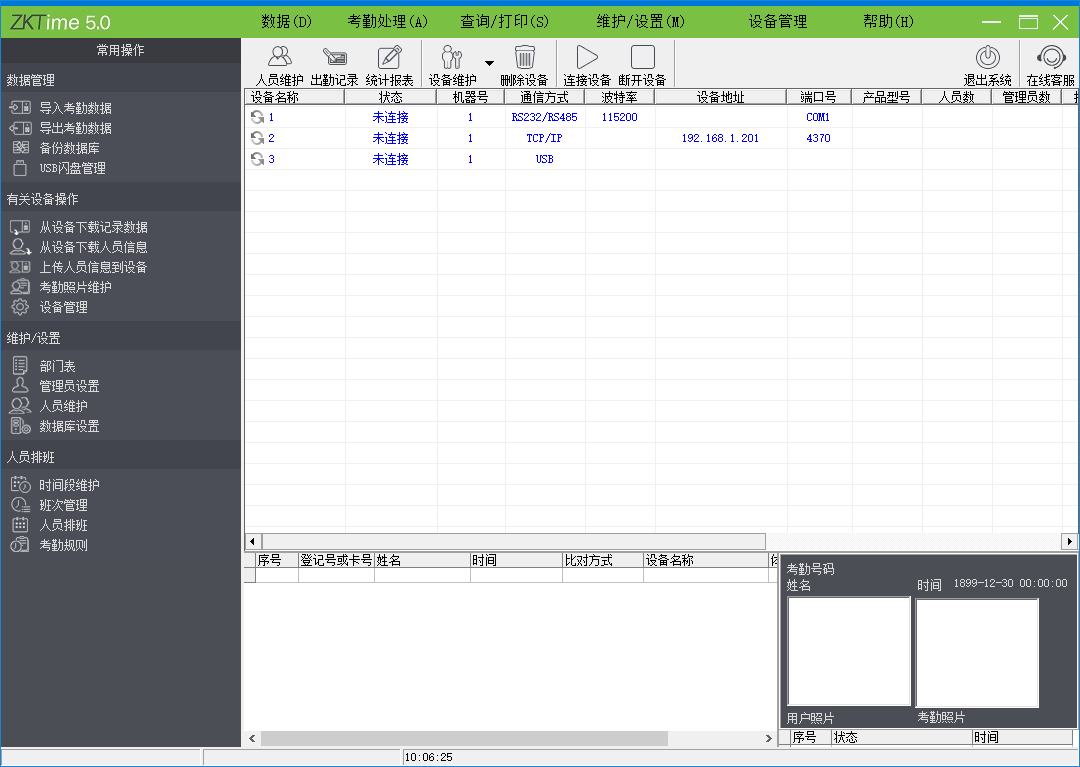Viewport: 1080px width, 767px height.
Task: Click the 考勤规则 icon
Action: [21, 545]
